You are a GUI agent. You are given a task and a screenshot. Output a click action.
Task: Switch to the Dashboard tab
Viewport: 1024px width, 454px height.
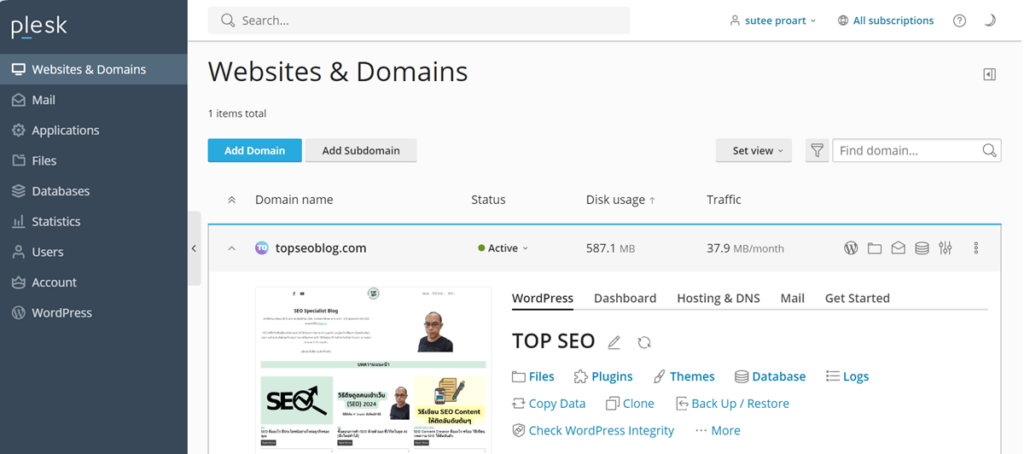coord(625,299)
